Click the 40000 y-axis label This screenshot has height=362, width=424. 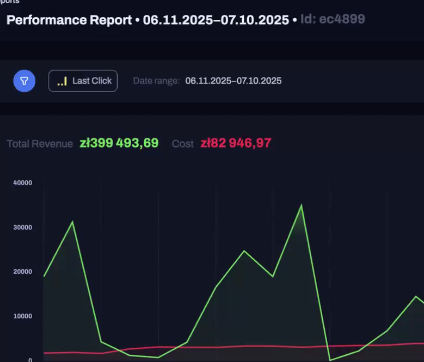click(x=23, y=183)
